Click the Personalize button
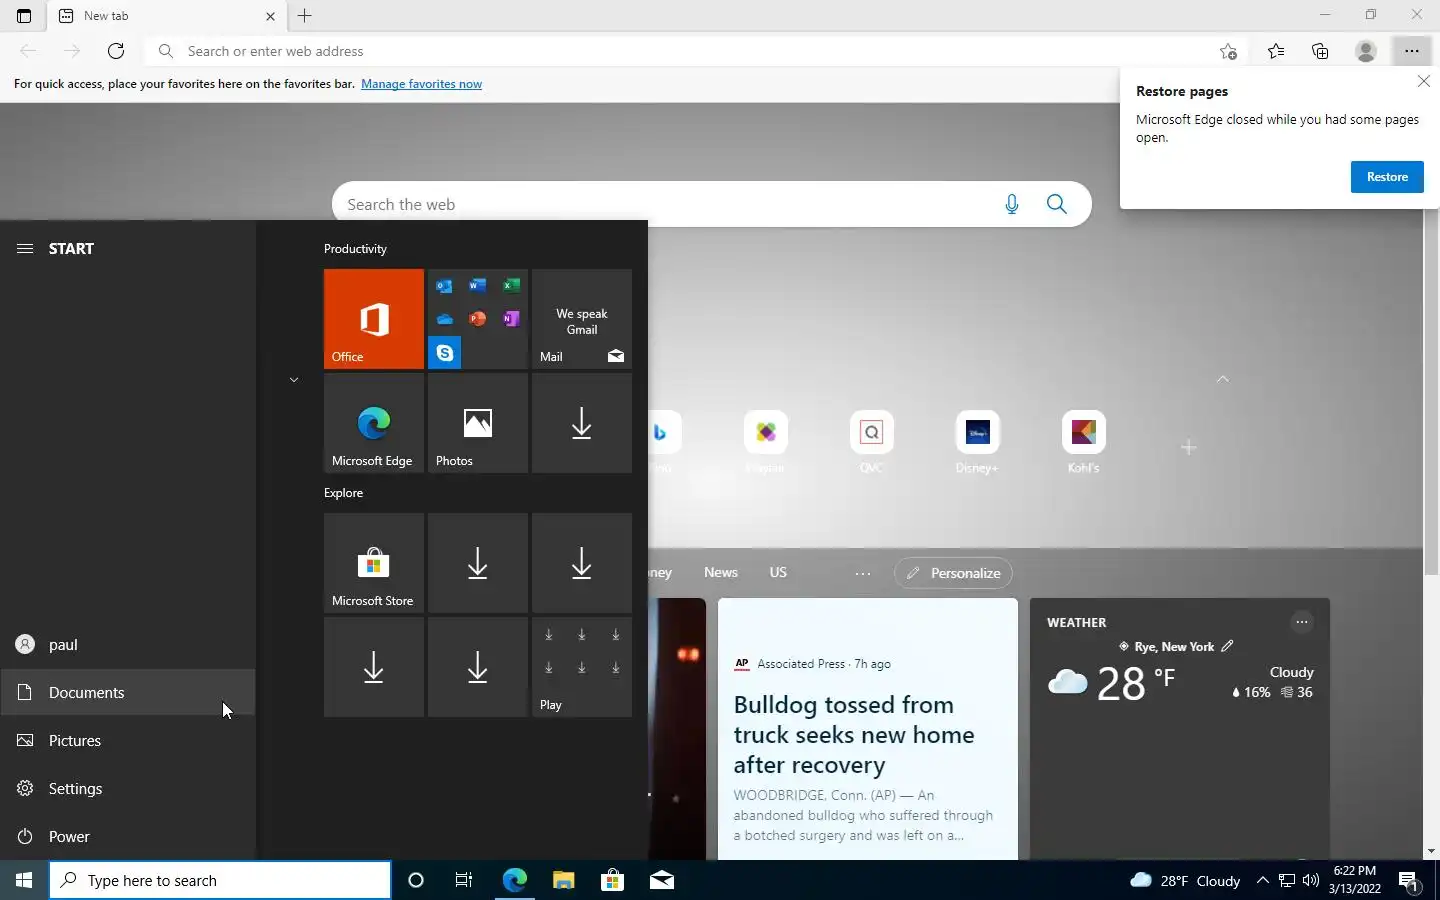Image resolution: width=1440 pixels, height=900 pixels. [954, 573]
